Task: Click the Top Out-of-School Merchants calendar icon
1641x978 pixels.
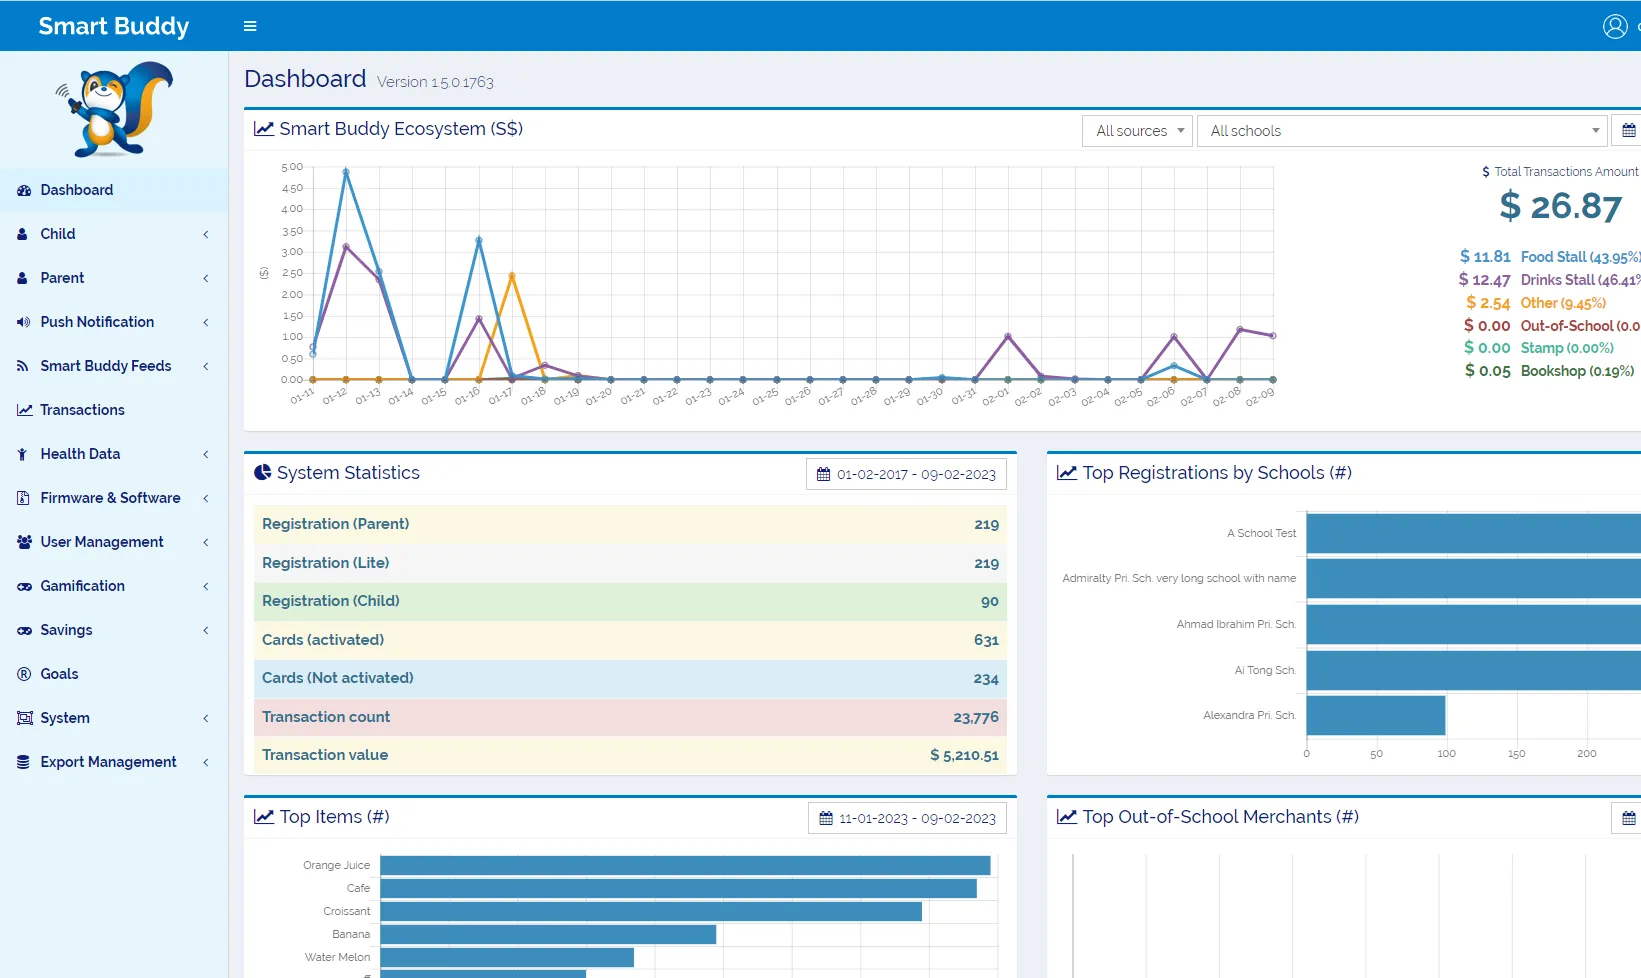Action: point(1628,819)
